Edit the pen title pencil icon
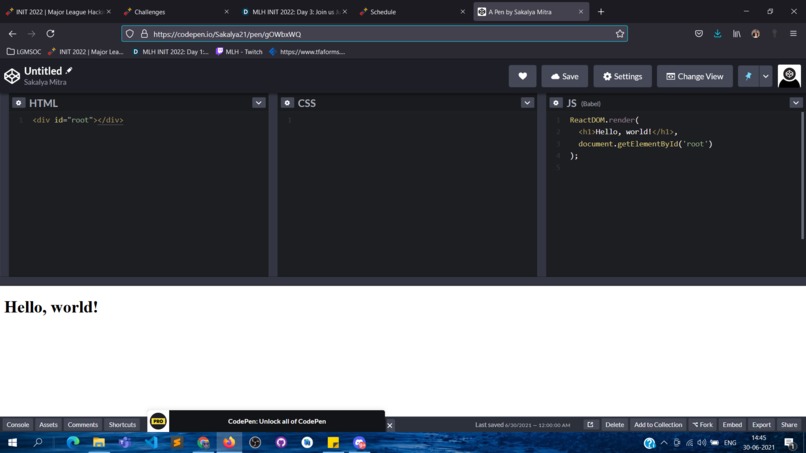 tap(69, 70)
